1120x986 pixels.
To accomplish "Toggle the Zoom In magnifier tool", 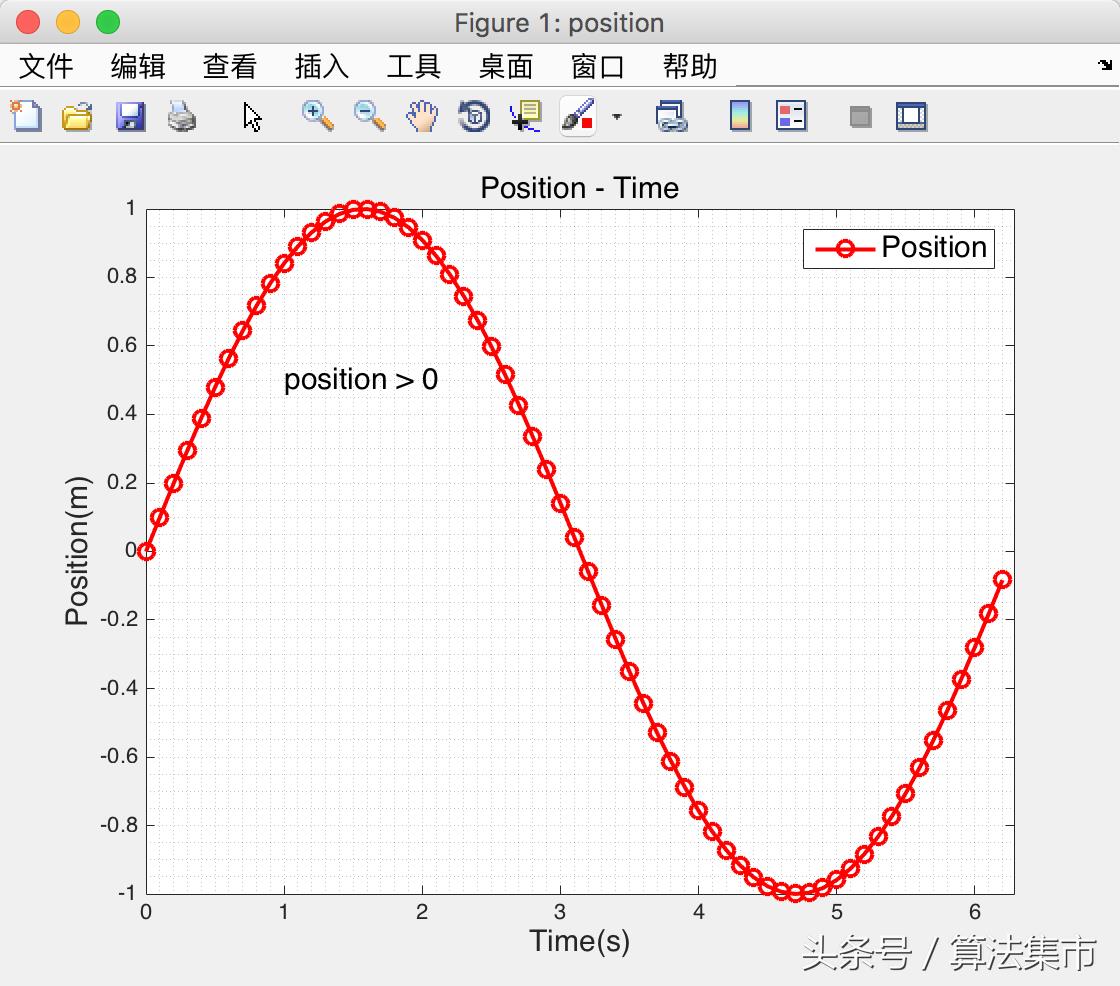I will point(318,116).
